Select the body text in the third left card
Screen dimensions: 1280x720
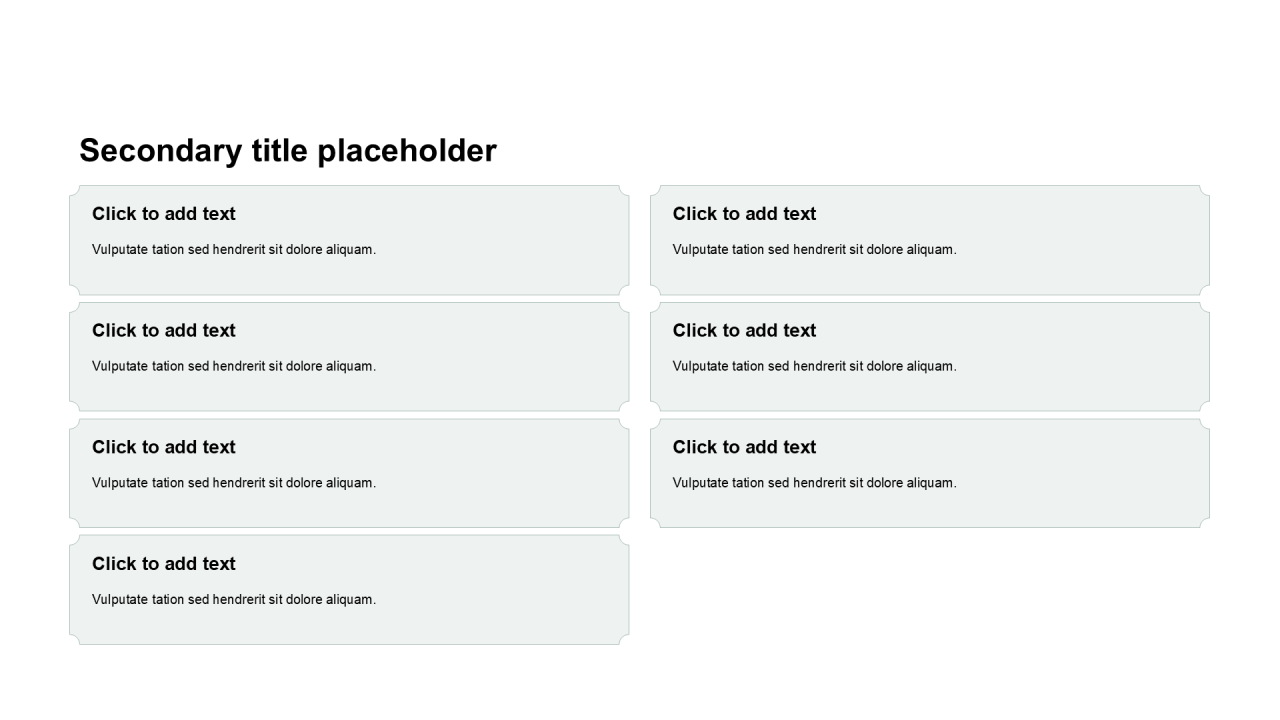pyautogui.click(x=234, y=484)
